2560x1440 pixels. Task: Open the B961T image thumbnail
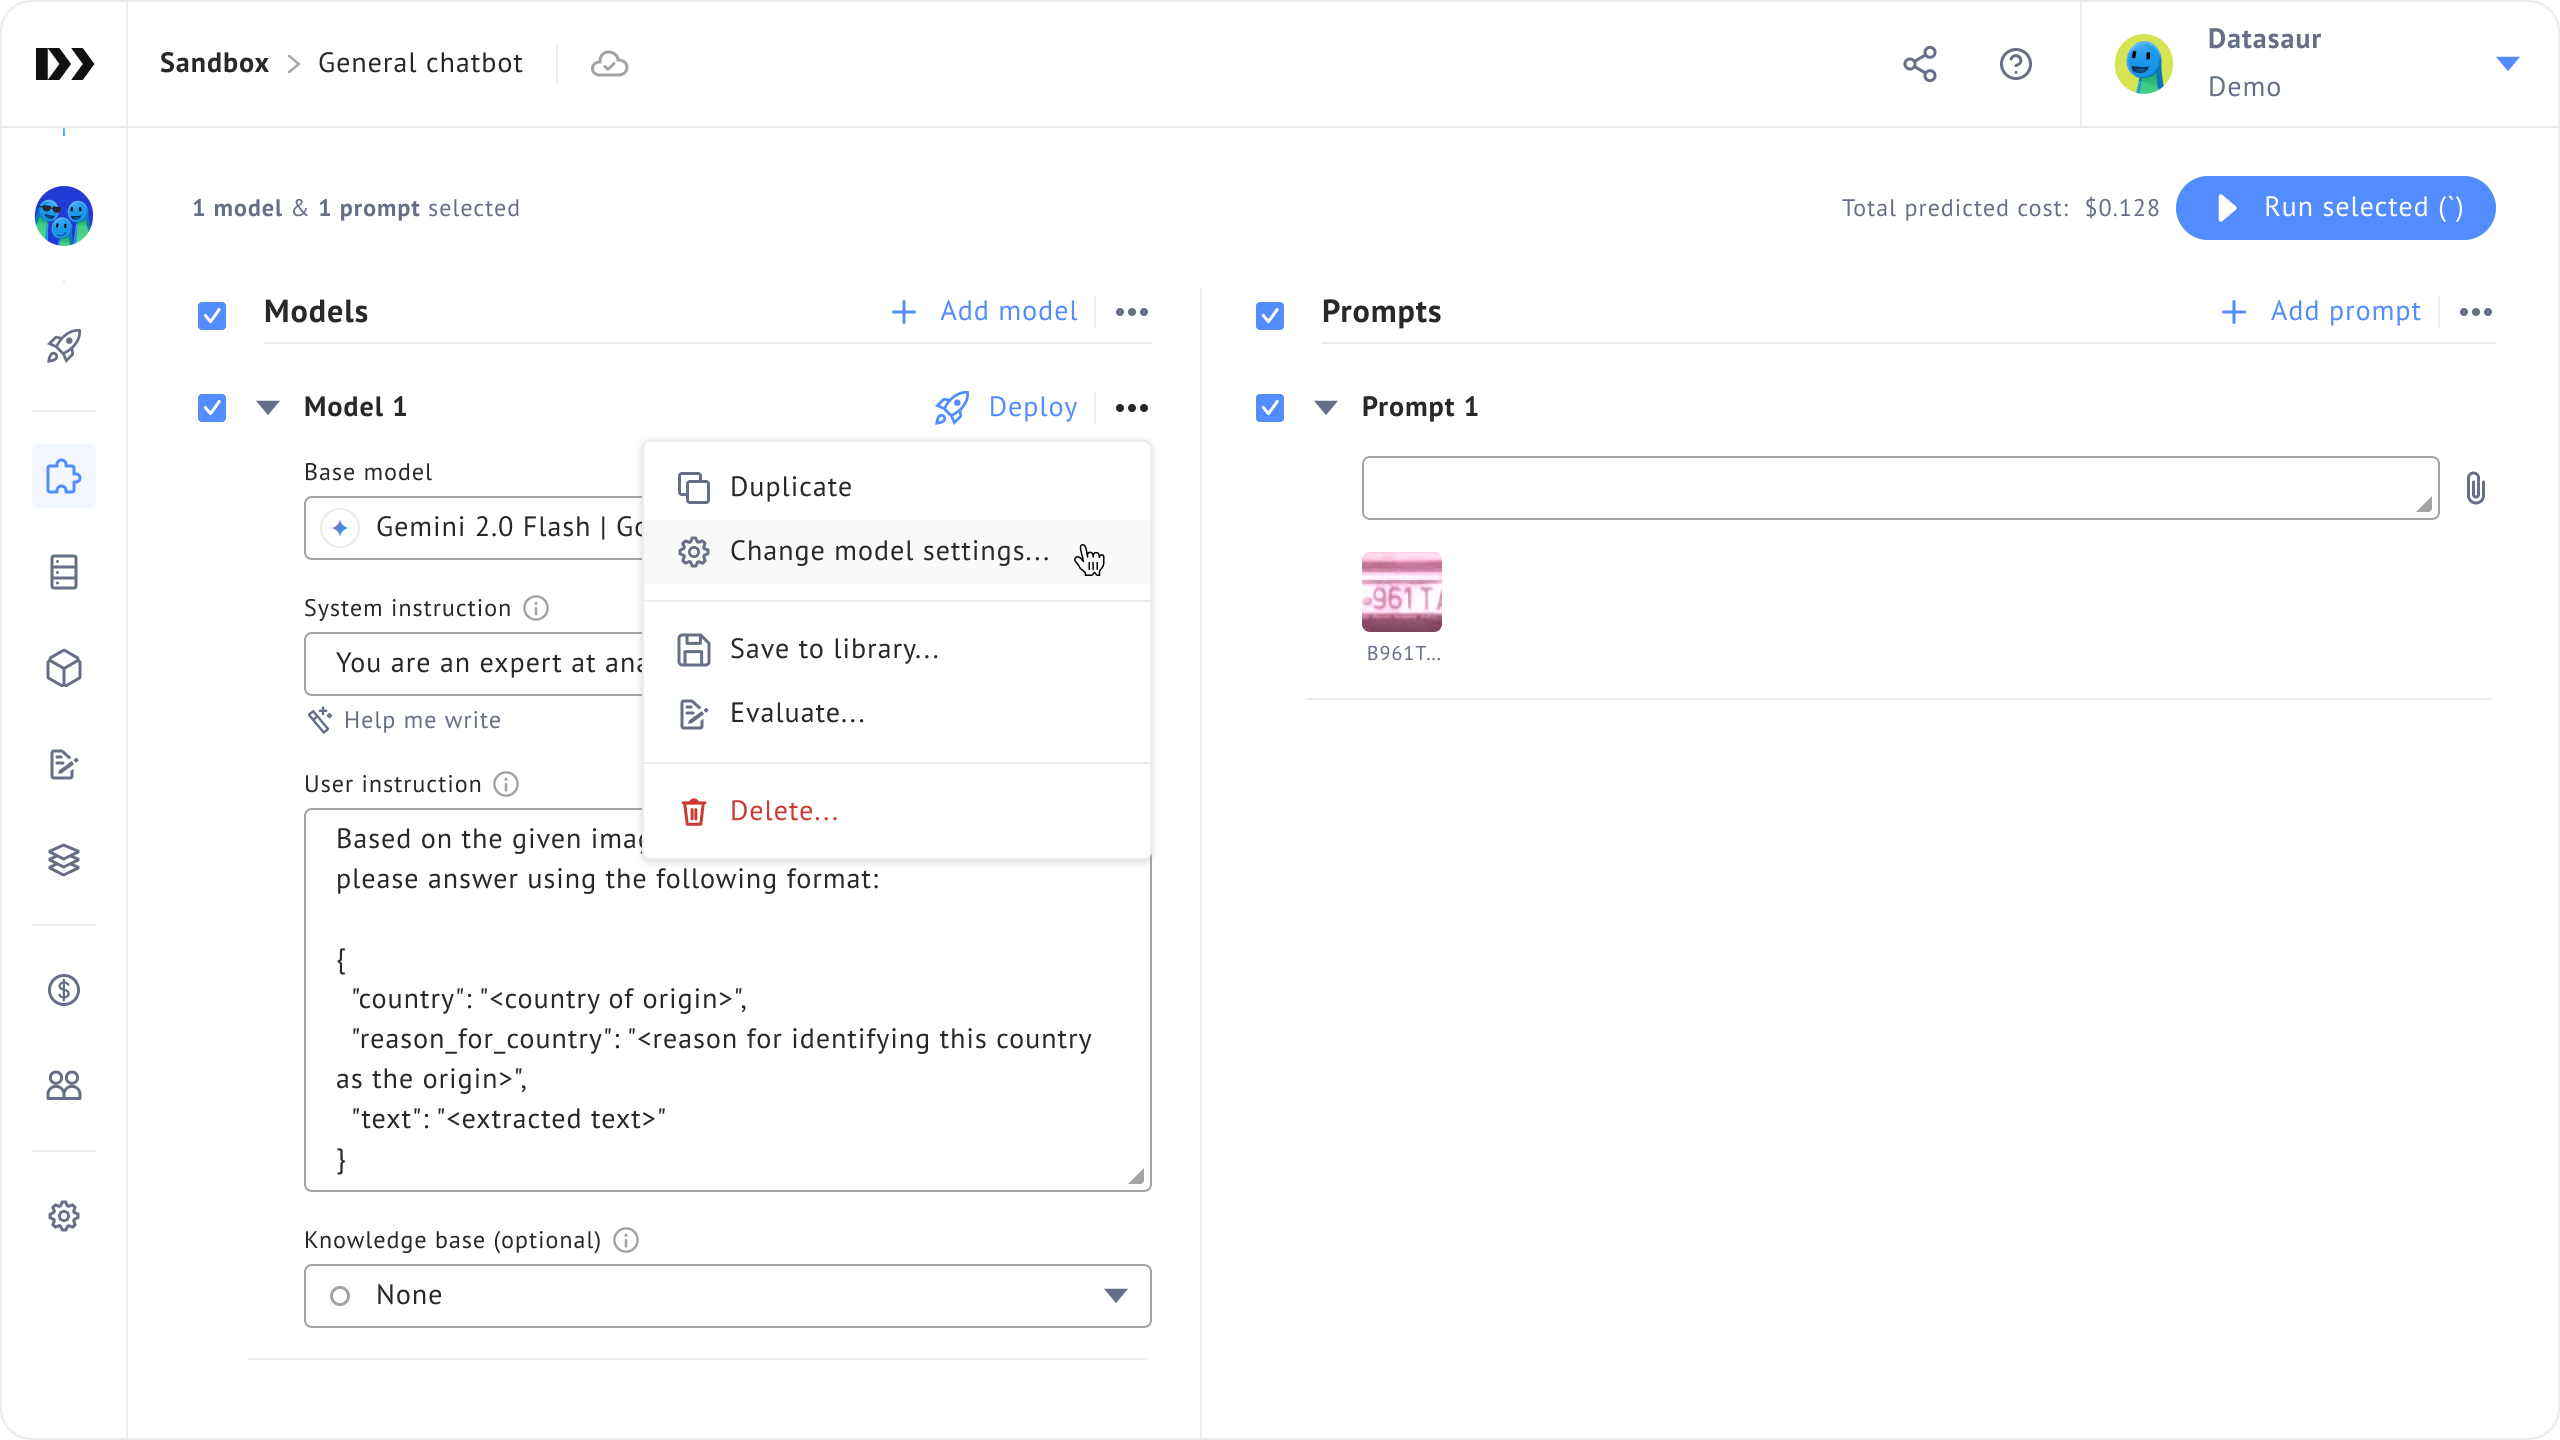pos(1401,592)
